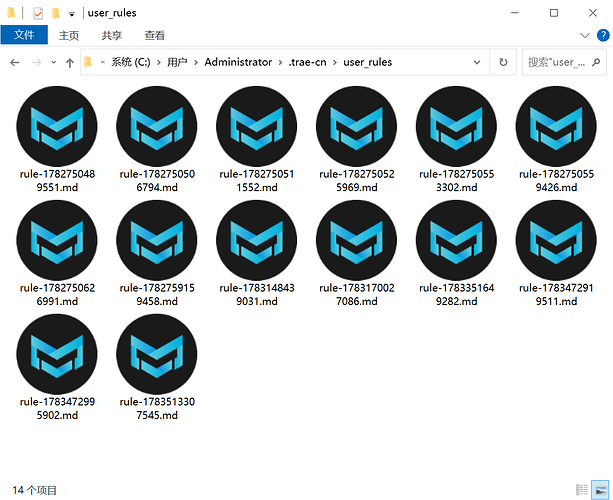Choose rule-1782750559426.md file icon
Viewport: 613px width, 500px height.
click(556, 126)
